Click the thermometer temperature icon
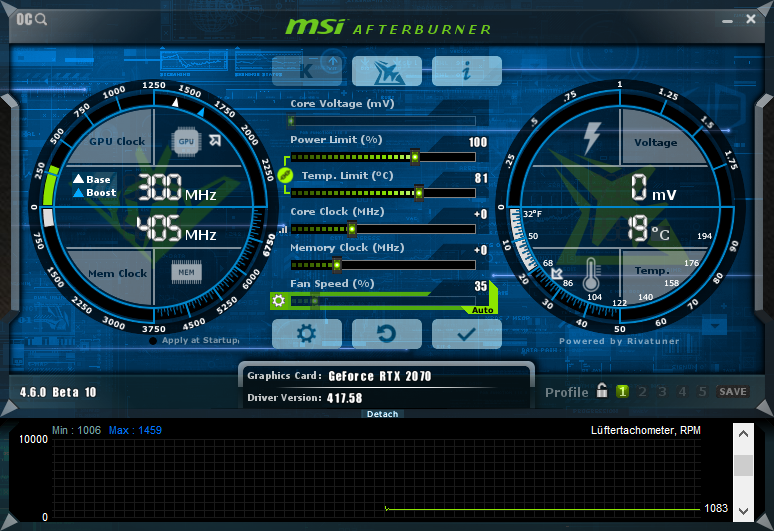Image resolution: width=774 pixels, height=531 pixels. [591, 275]
